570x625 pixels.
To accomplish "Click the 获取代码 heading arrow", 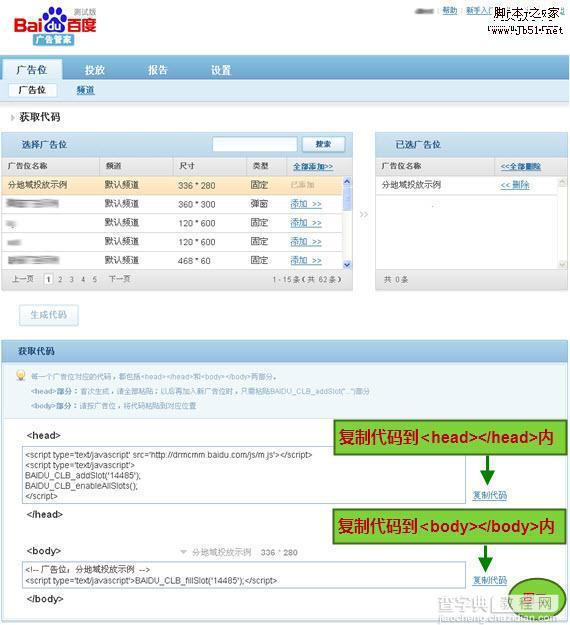I will [x=12, y=117].
